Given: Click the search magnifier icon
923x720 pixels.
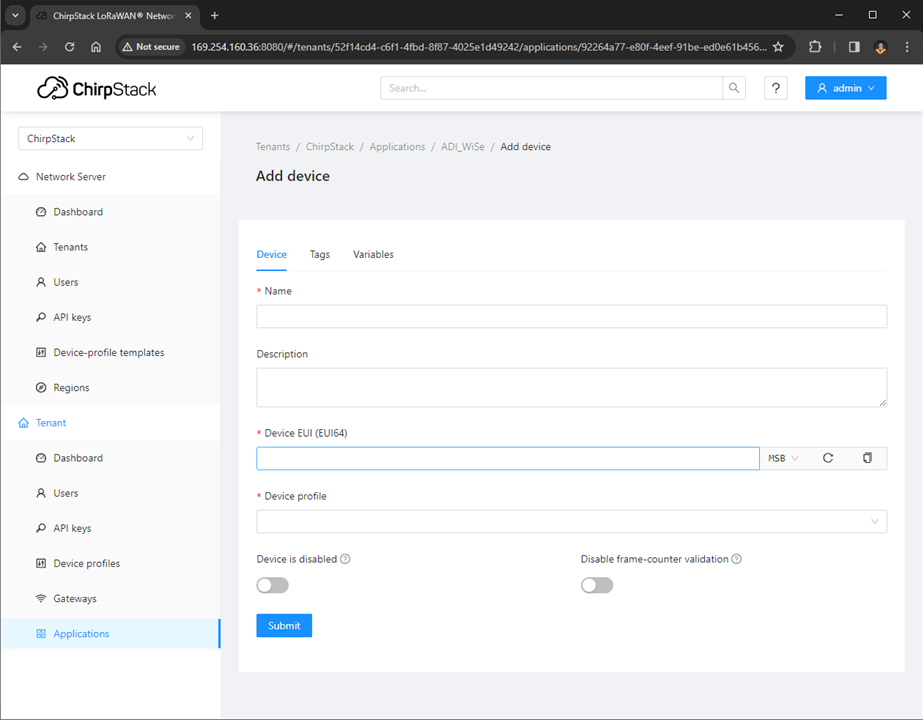Looking at the screenshot, I should pyautogui.click(x=734, y=88).
